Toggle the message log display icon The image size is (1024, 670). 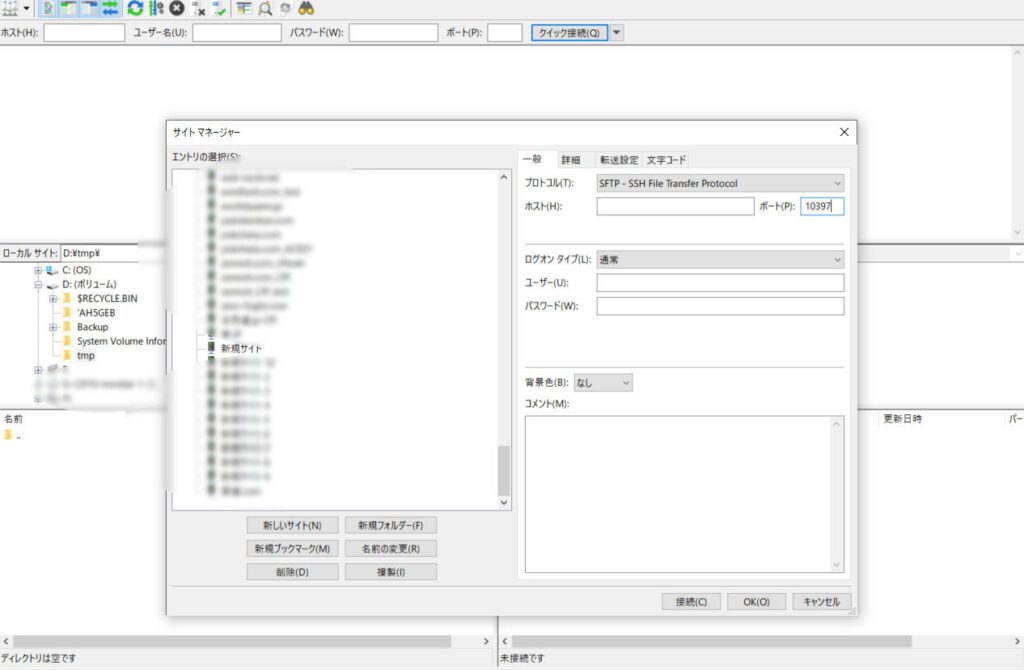coord(48,8)
